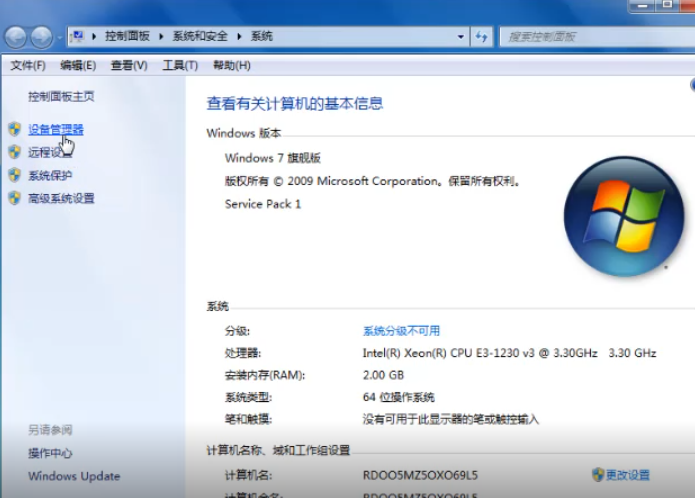
Task: Expand the arrow after 控制面板 in breadcrumb
Action: tap(165, 37)
